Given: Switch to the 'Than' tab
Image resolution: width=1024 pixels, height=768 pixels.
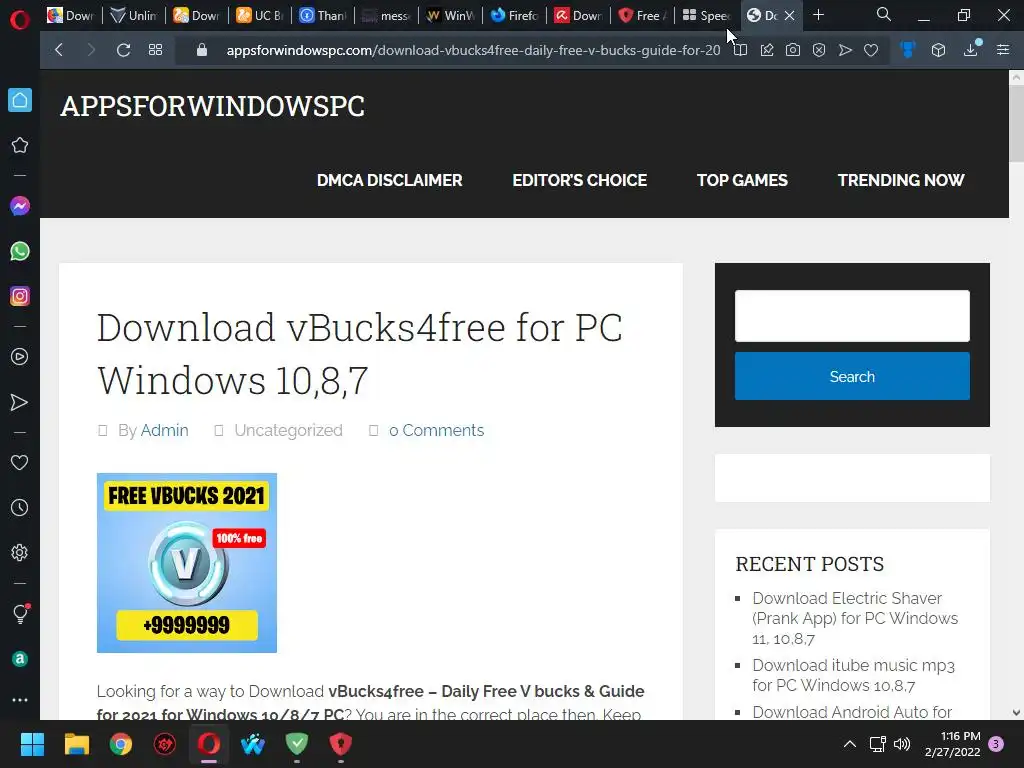Looking at the screenshot, I should point(323,16).
